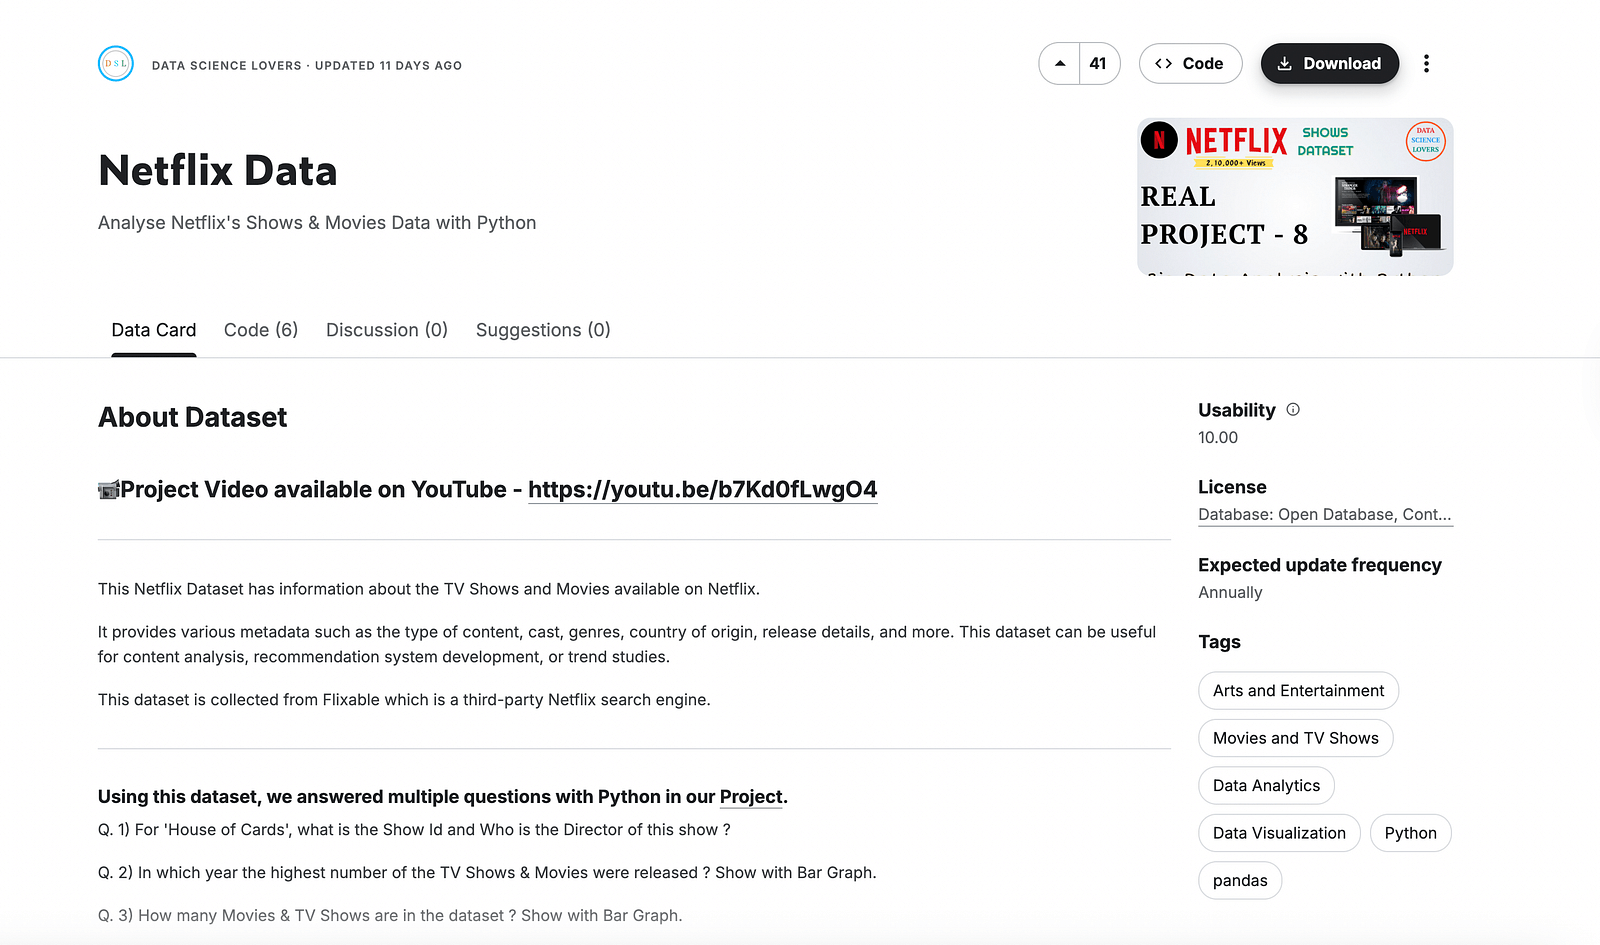1600x945 pixels.
Task: Click the 'Expected update frequency' label
Action: 1320,565
